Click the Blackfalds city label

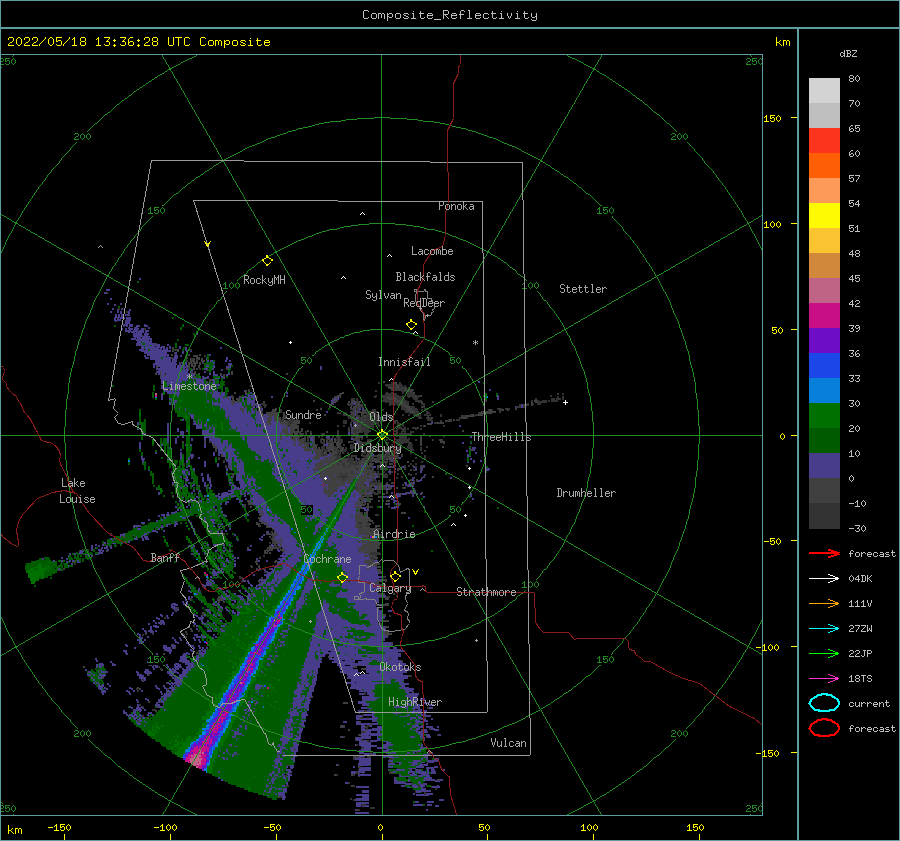pos(425,277)
